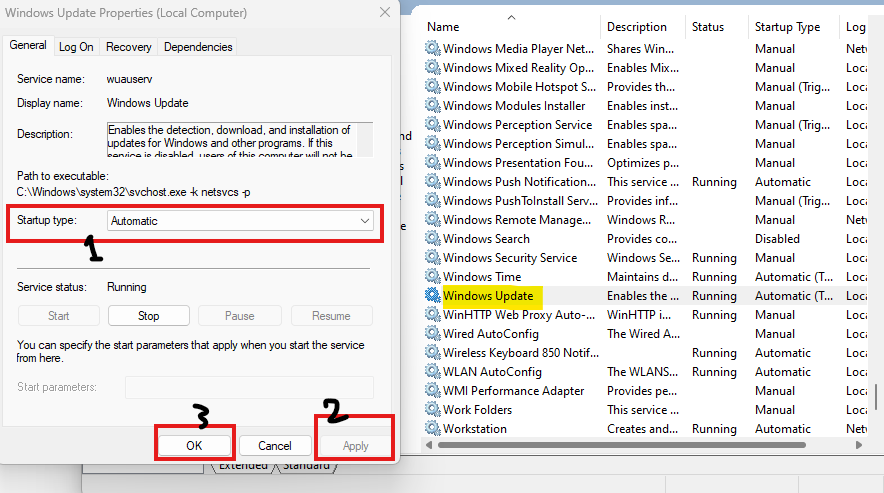Click the gear icon beside Wireless Keyboard 850 Notif...
The width and height of the screenshot is (884, 493).
[x=432, y=352]
